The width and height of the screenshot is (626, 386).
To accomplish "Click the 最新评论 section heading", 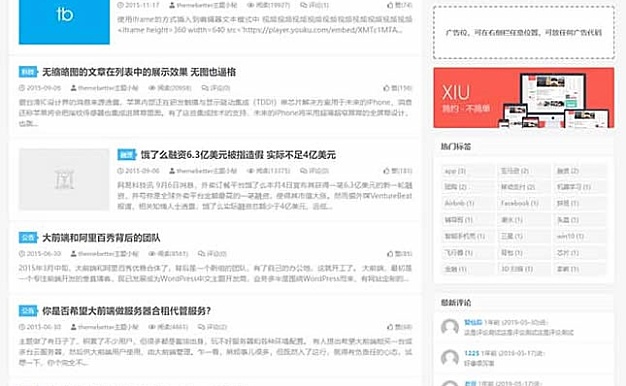I will click(456, 303).
